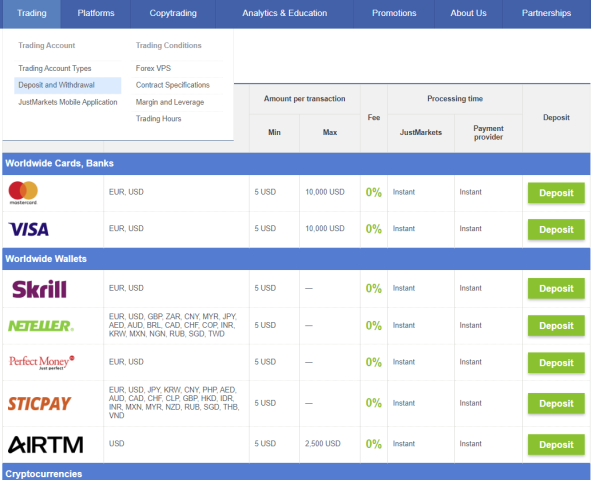Open Contract Specifications page
This screenshot has width=591, height=480.
pyautogui.click(x=173, y=85)
